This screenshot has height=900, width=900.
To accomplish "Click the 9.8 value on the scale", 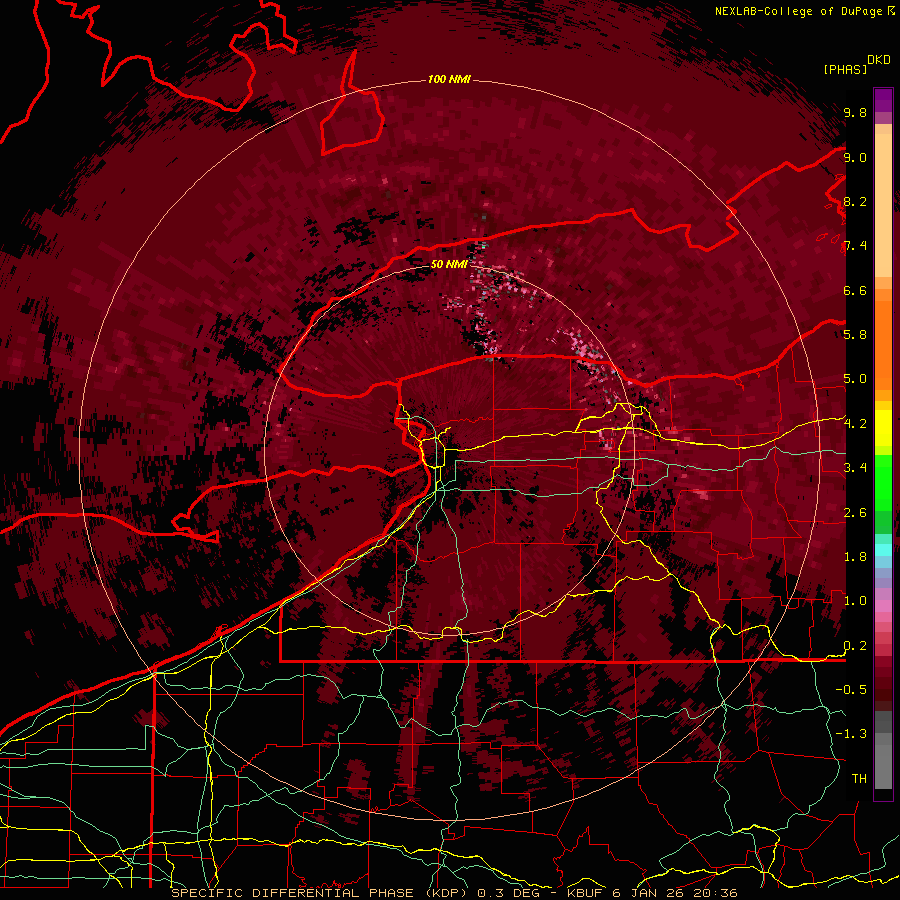I will (855, 112).
